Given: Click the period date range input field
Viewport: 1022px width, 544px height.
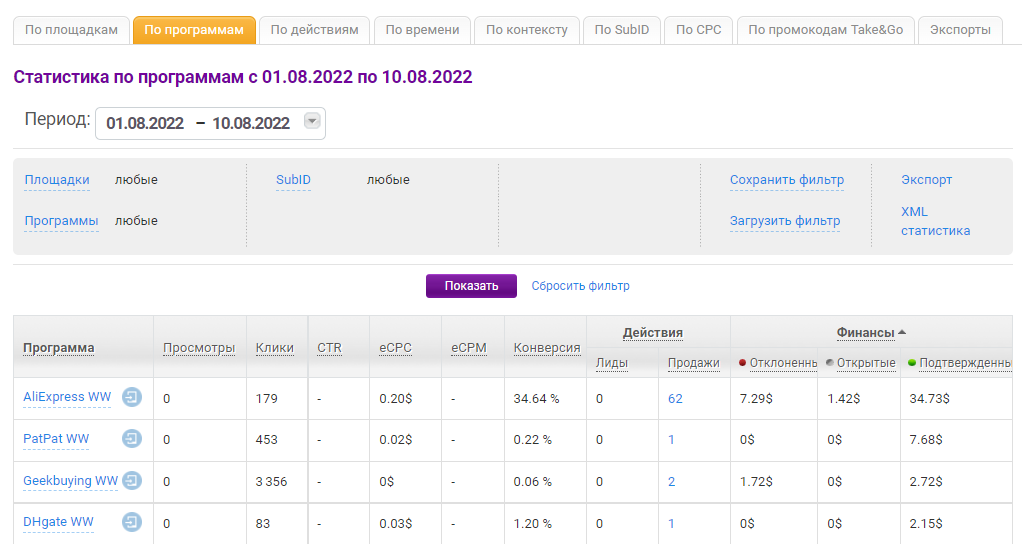Looking at the screenshot, I should click(198, 123).
